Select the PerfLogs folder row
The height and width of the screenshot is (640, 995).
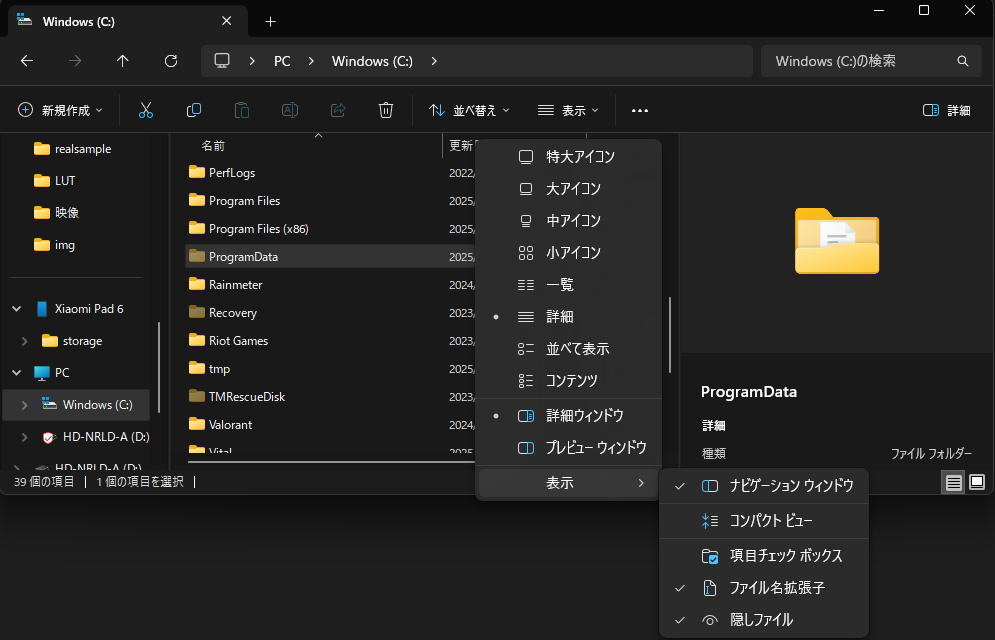tap(330, 173)
